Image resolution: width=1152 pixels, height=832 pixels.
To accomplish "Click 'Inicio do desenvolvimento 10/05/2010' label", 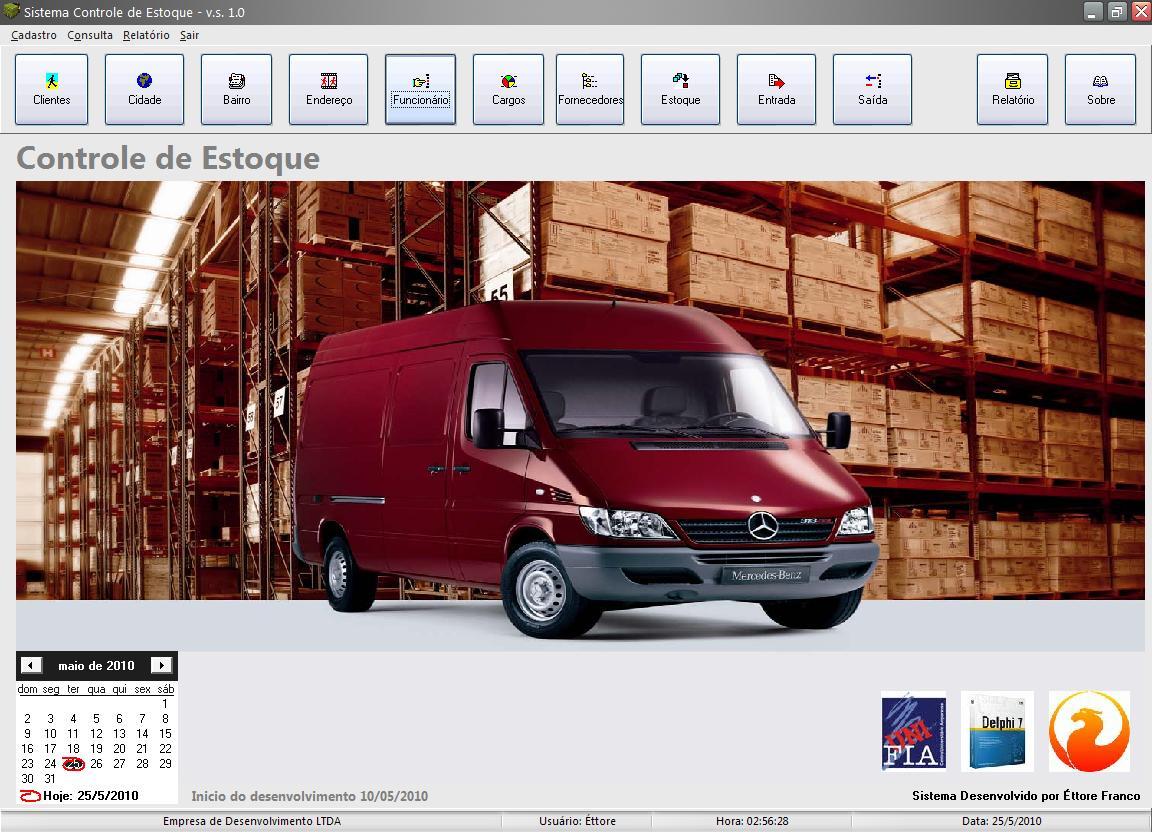I will point(309,796).
